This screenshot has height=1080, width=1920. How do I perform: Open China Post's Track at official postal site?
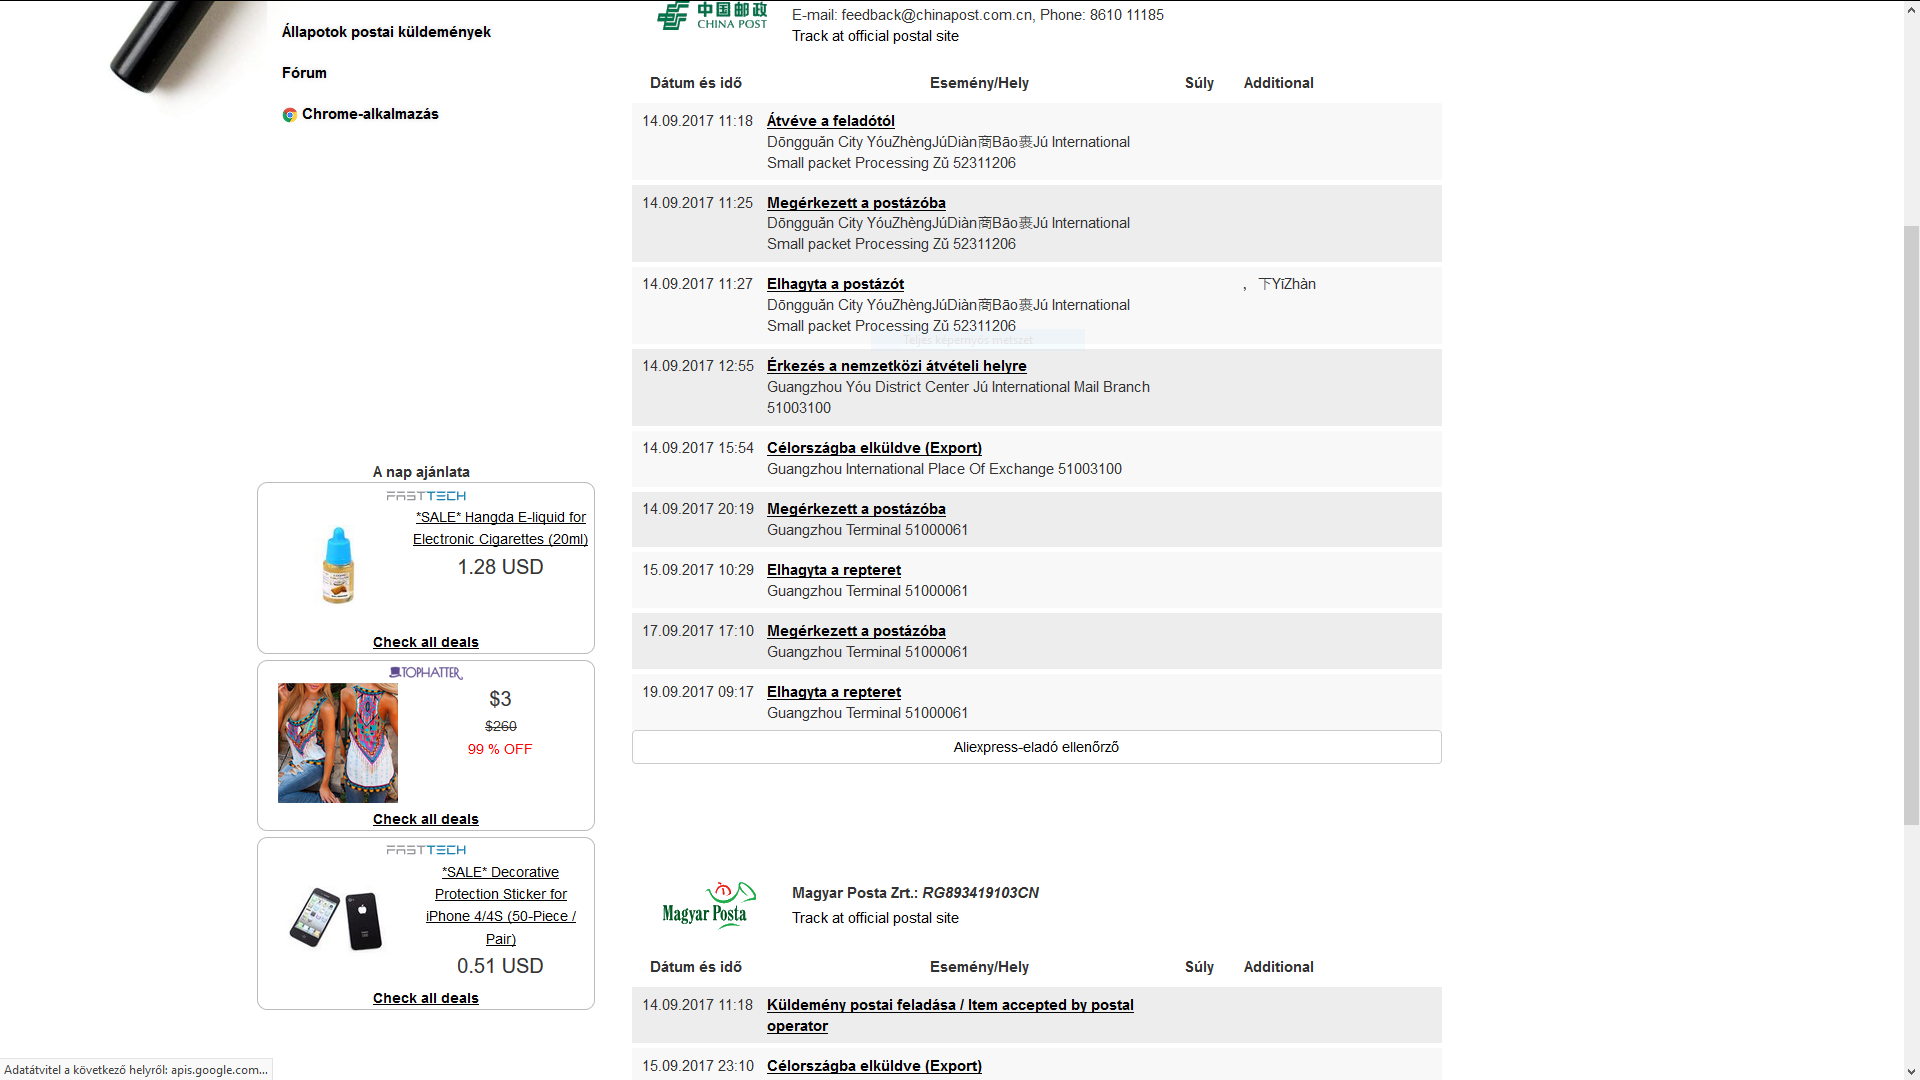(x=875, y=36)
